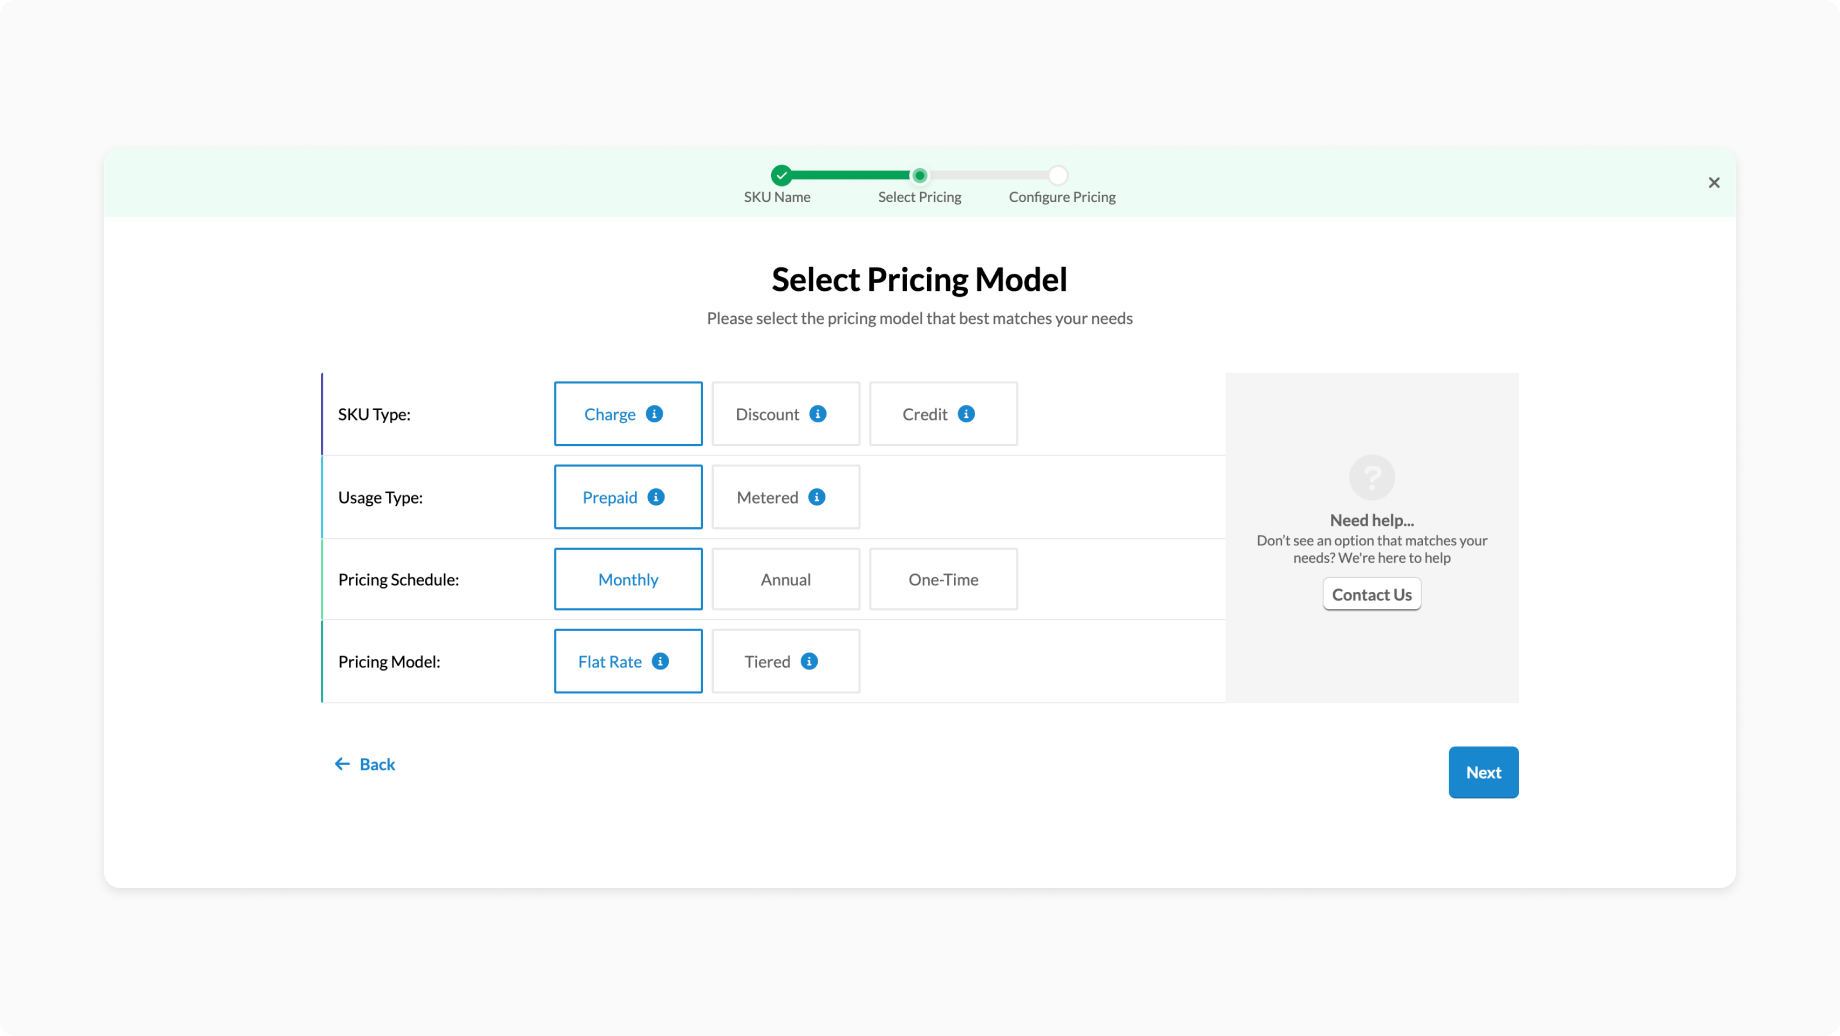The height and width of the screenshot is (1036, 1840).
Task: Click the Flat Rate info icon
Action: click(x=660, y=661)
